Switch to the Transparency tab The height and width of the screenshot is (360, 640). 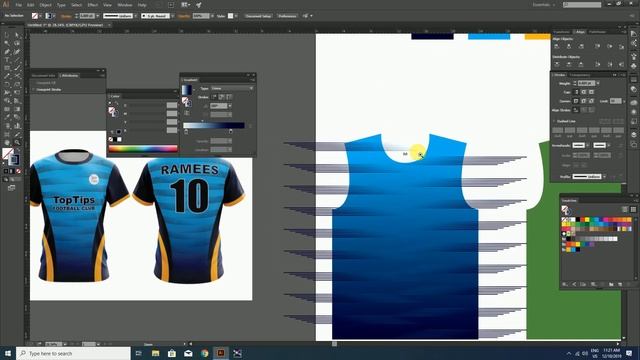pyautogui.click(x=580, y=75)
